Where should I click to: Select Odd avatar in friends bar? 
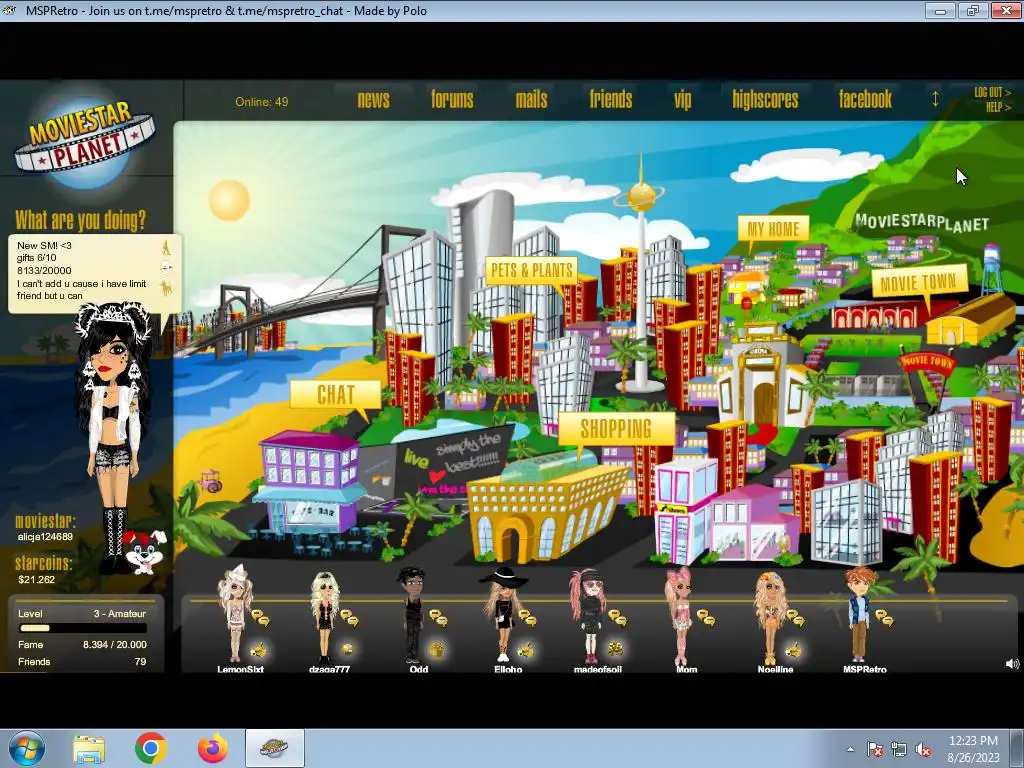click(x=413, y=615)
